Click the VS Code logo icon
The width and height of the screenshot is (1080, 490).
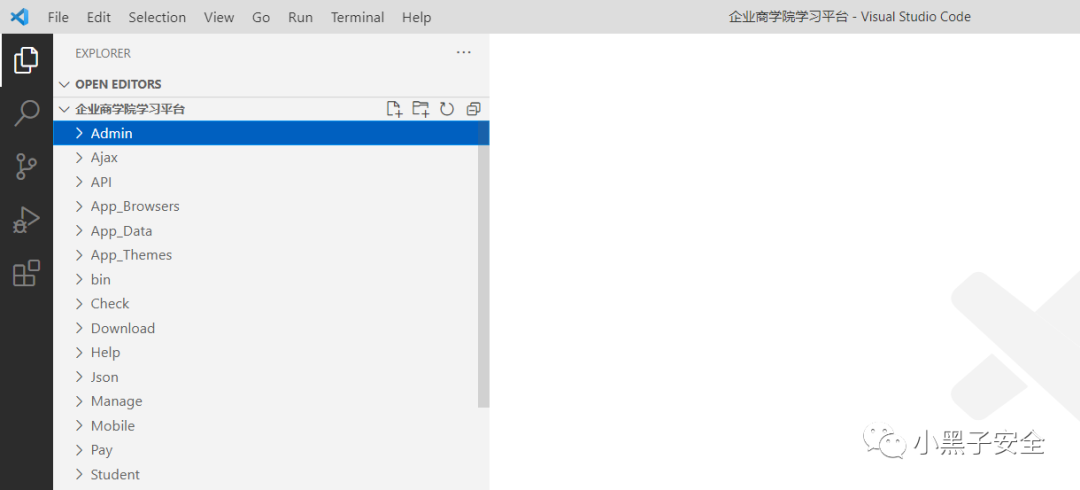[x=19, y=17]
